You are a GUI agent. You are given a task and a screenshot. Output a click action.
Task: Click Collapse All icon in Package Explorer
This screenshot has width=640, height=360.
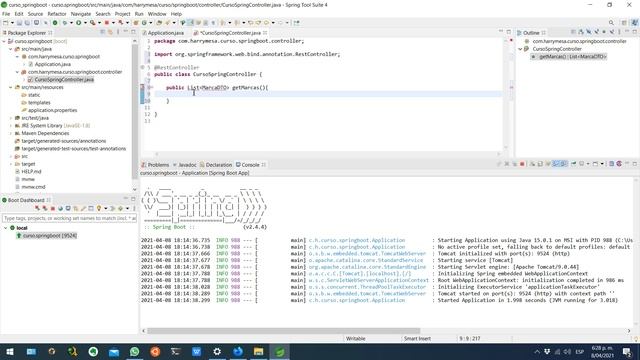point(102,32)
